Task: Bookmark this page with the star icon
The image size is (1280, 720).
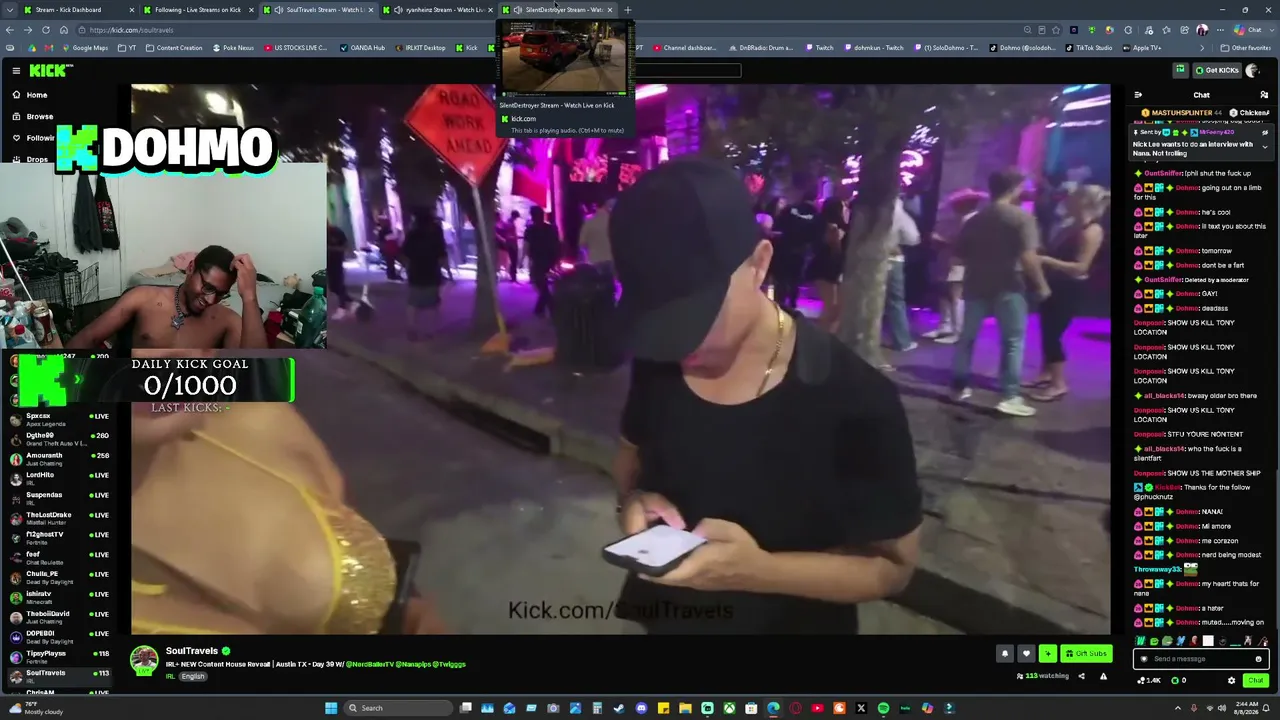Action: [1057, 30]
